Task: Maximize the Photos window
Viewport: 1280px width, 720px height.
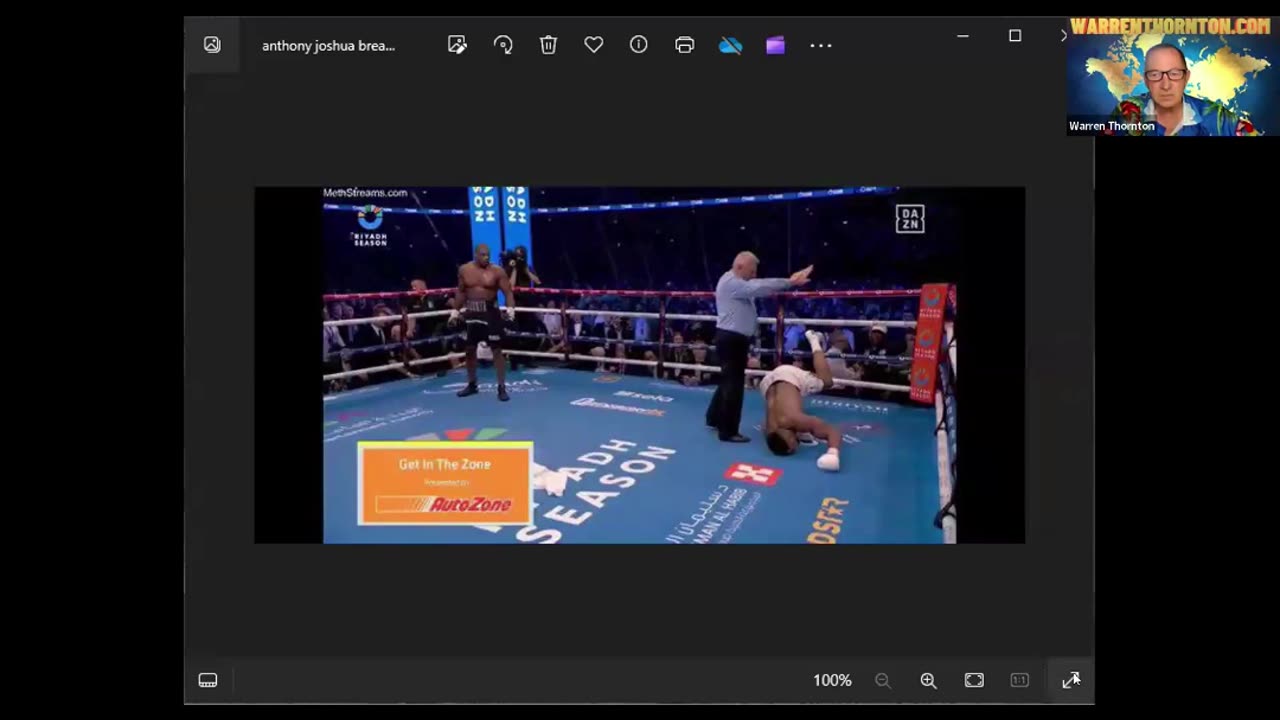Action: 1015,36
